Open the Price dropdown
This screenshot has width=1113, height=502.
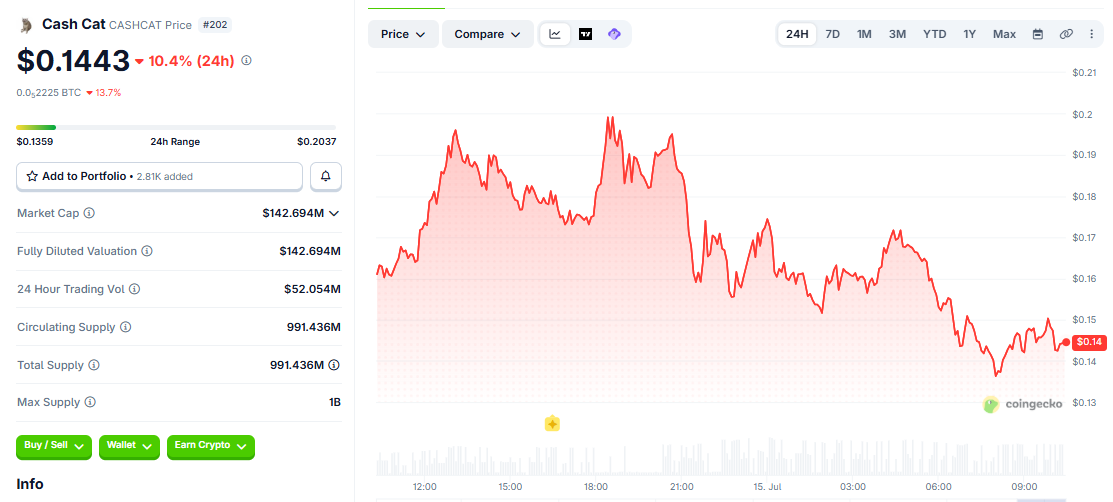click(403, 34)
